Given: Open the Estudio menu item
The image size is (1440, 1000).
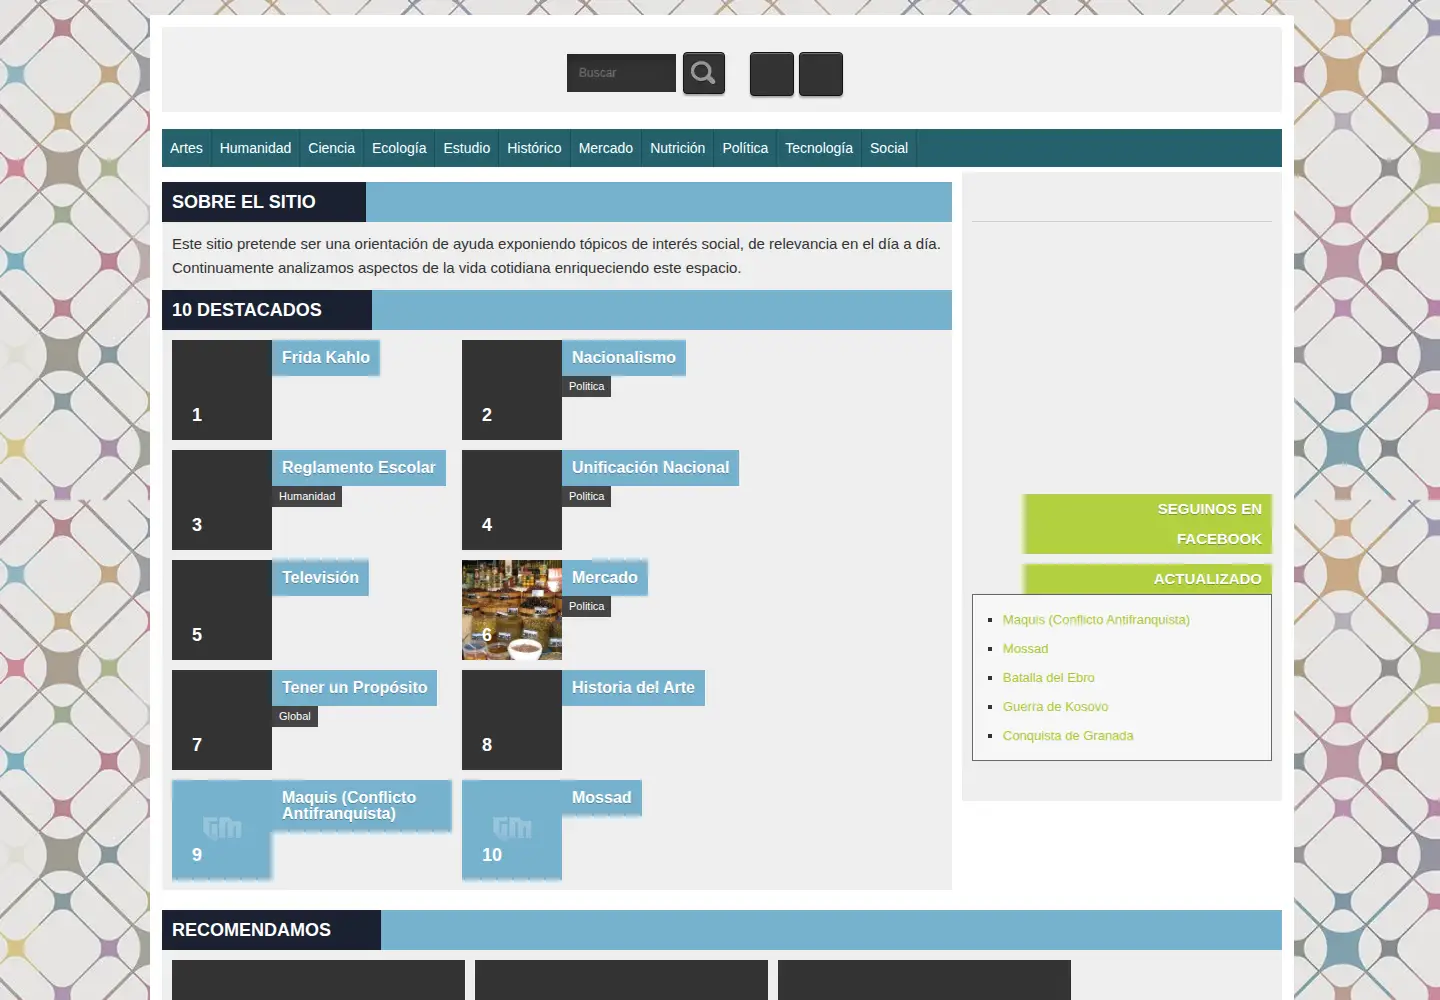Looking at the screenshot, I should click(467, 148).
